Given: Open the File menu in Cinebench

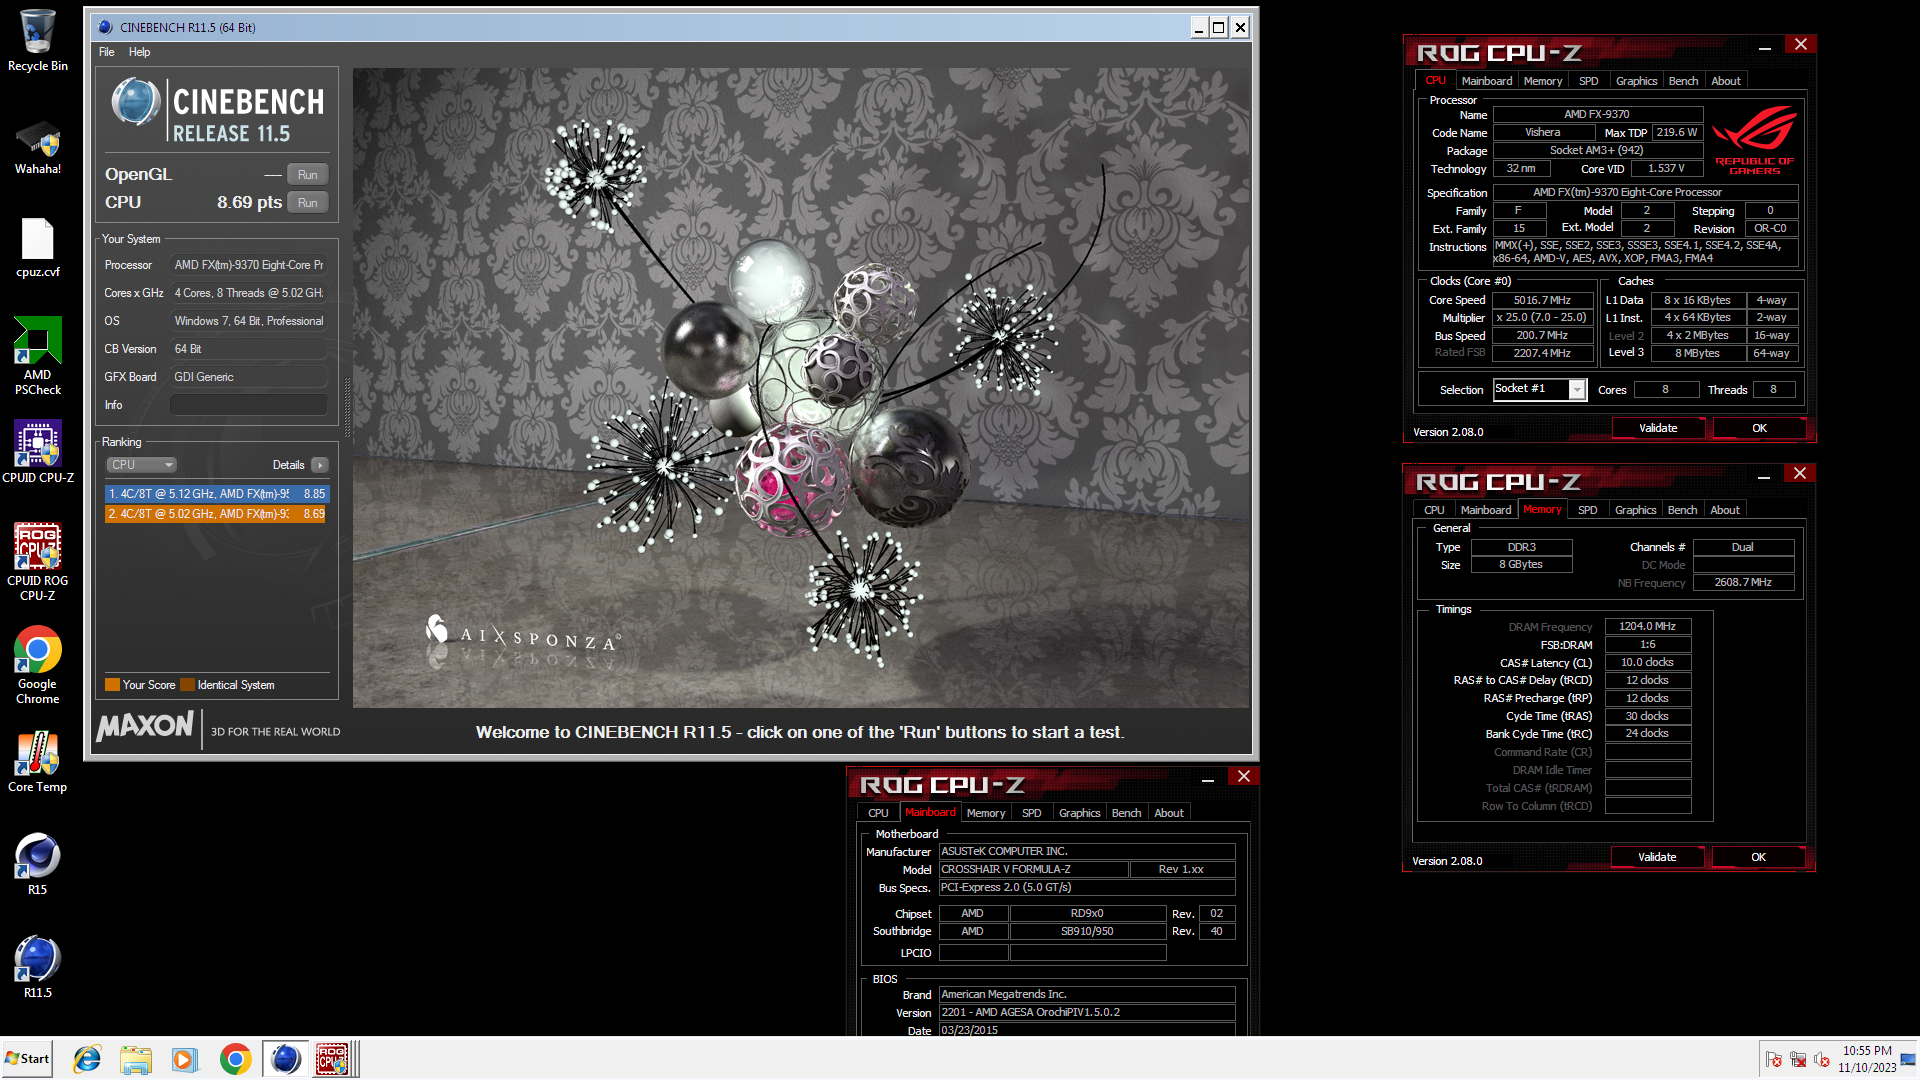Looking at the screenshot, I should coord(107,52).
